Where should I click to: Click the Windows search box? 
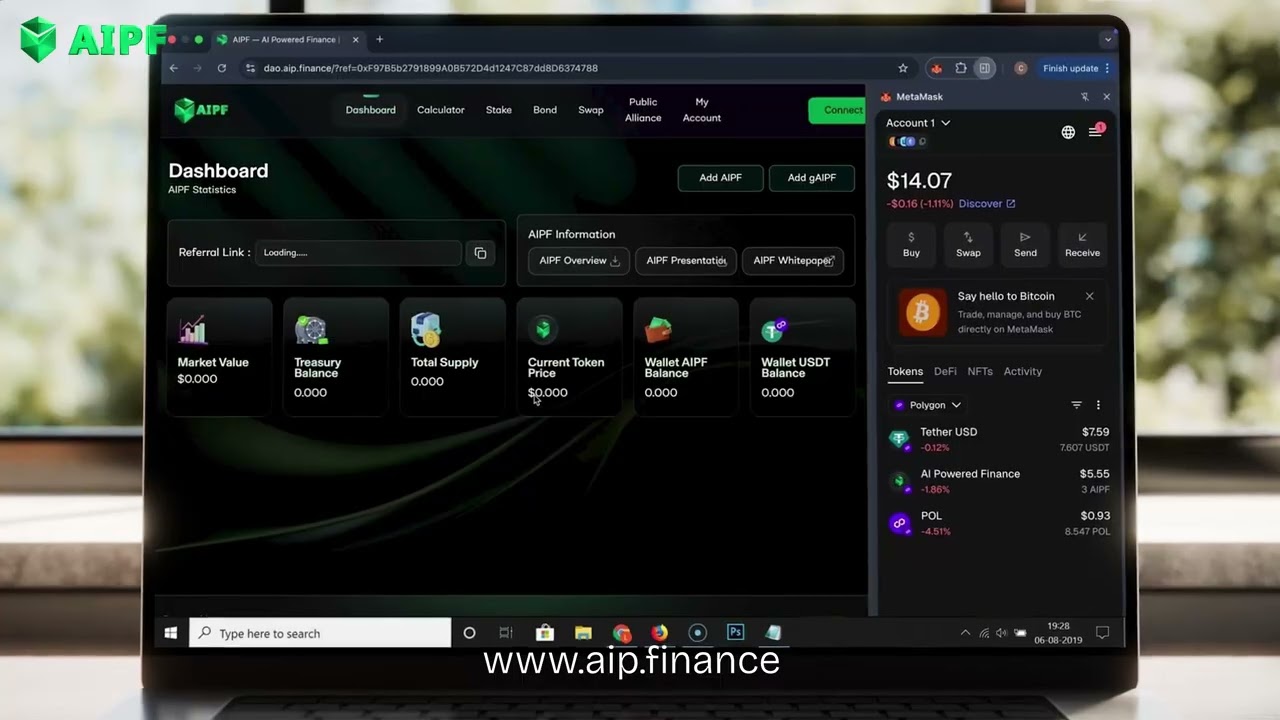320,633
